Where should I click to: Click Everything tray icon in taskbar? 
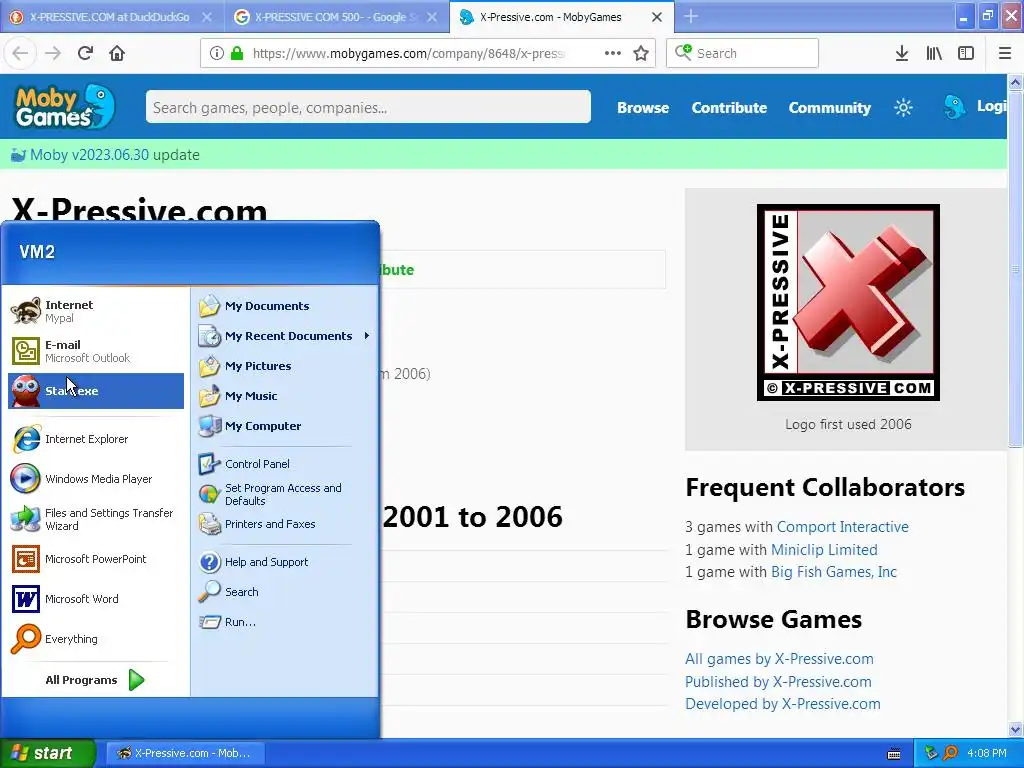(950, 753)
